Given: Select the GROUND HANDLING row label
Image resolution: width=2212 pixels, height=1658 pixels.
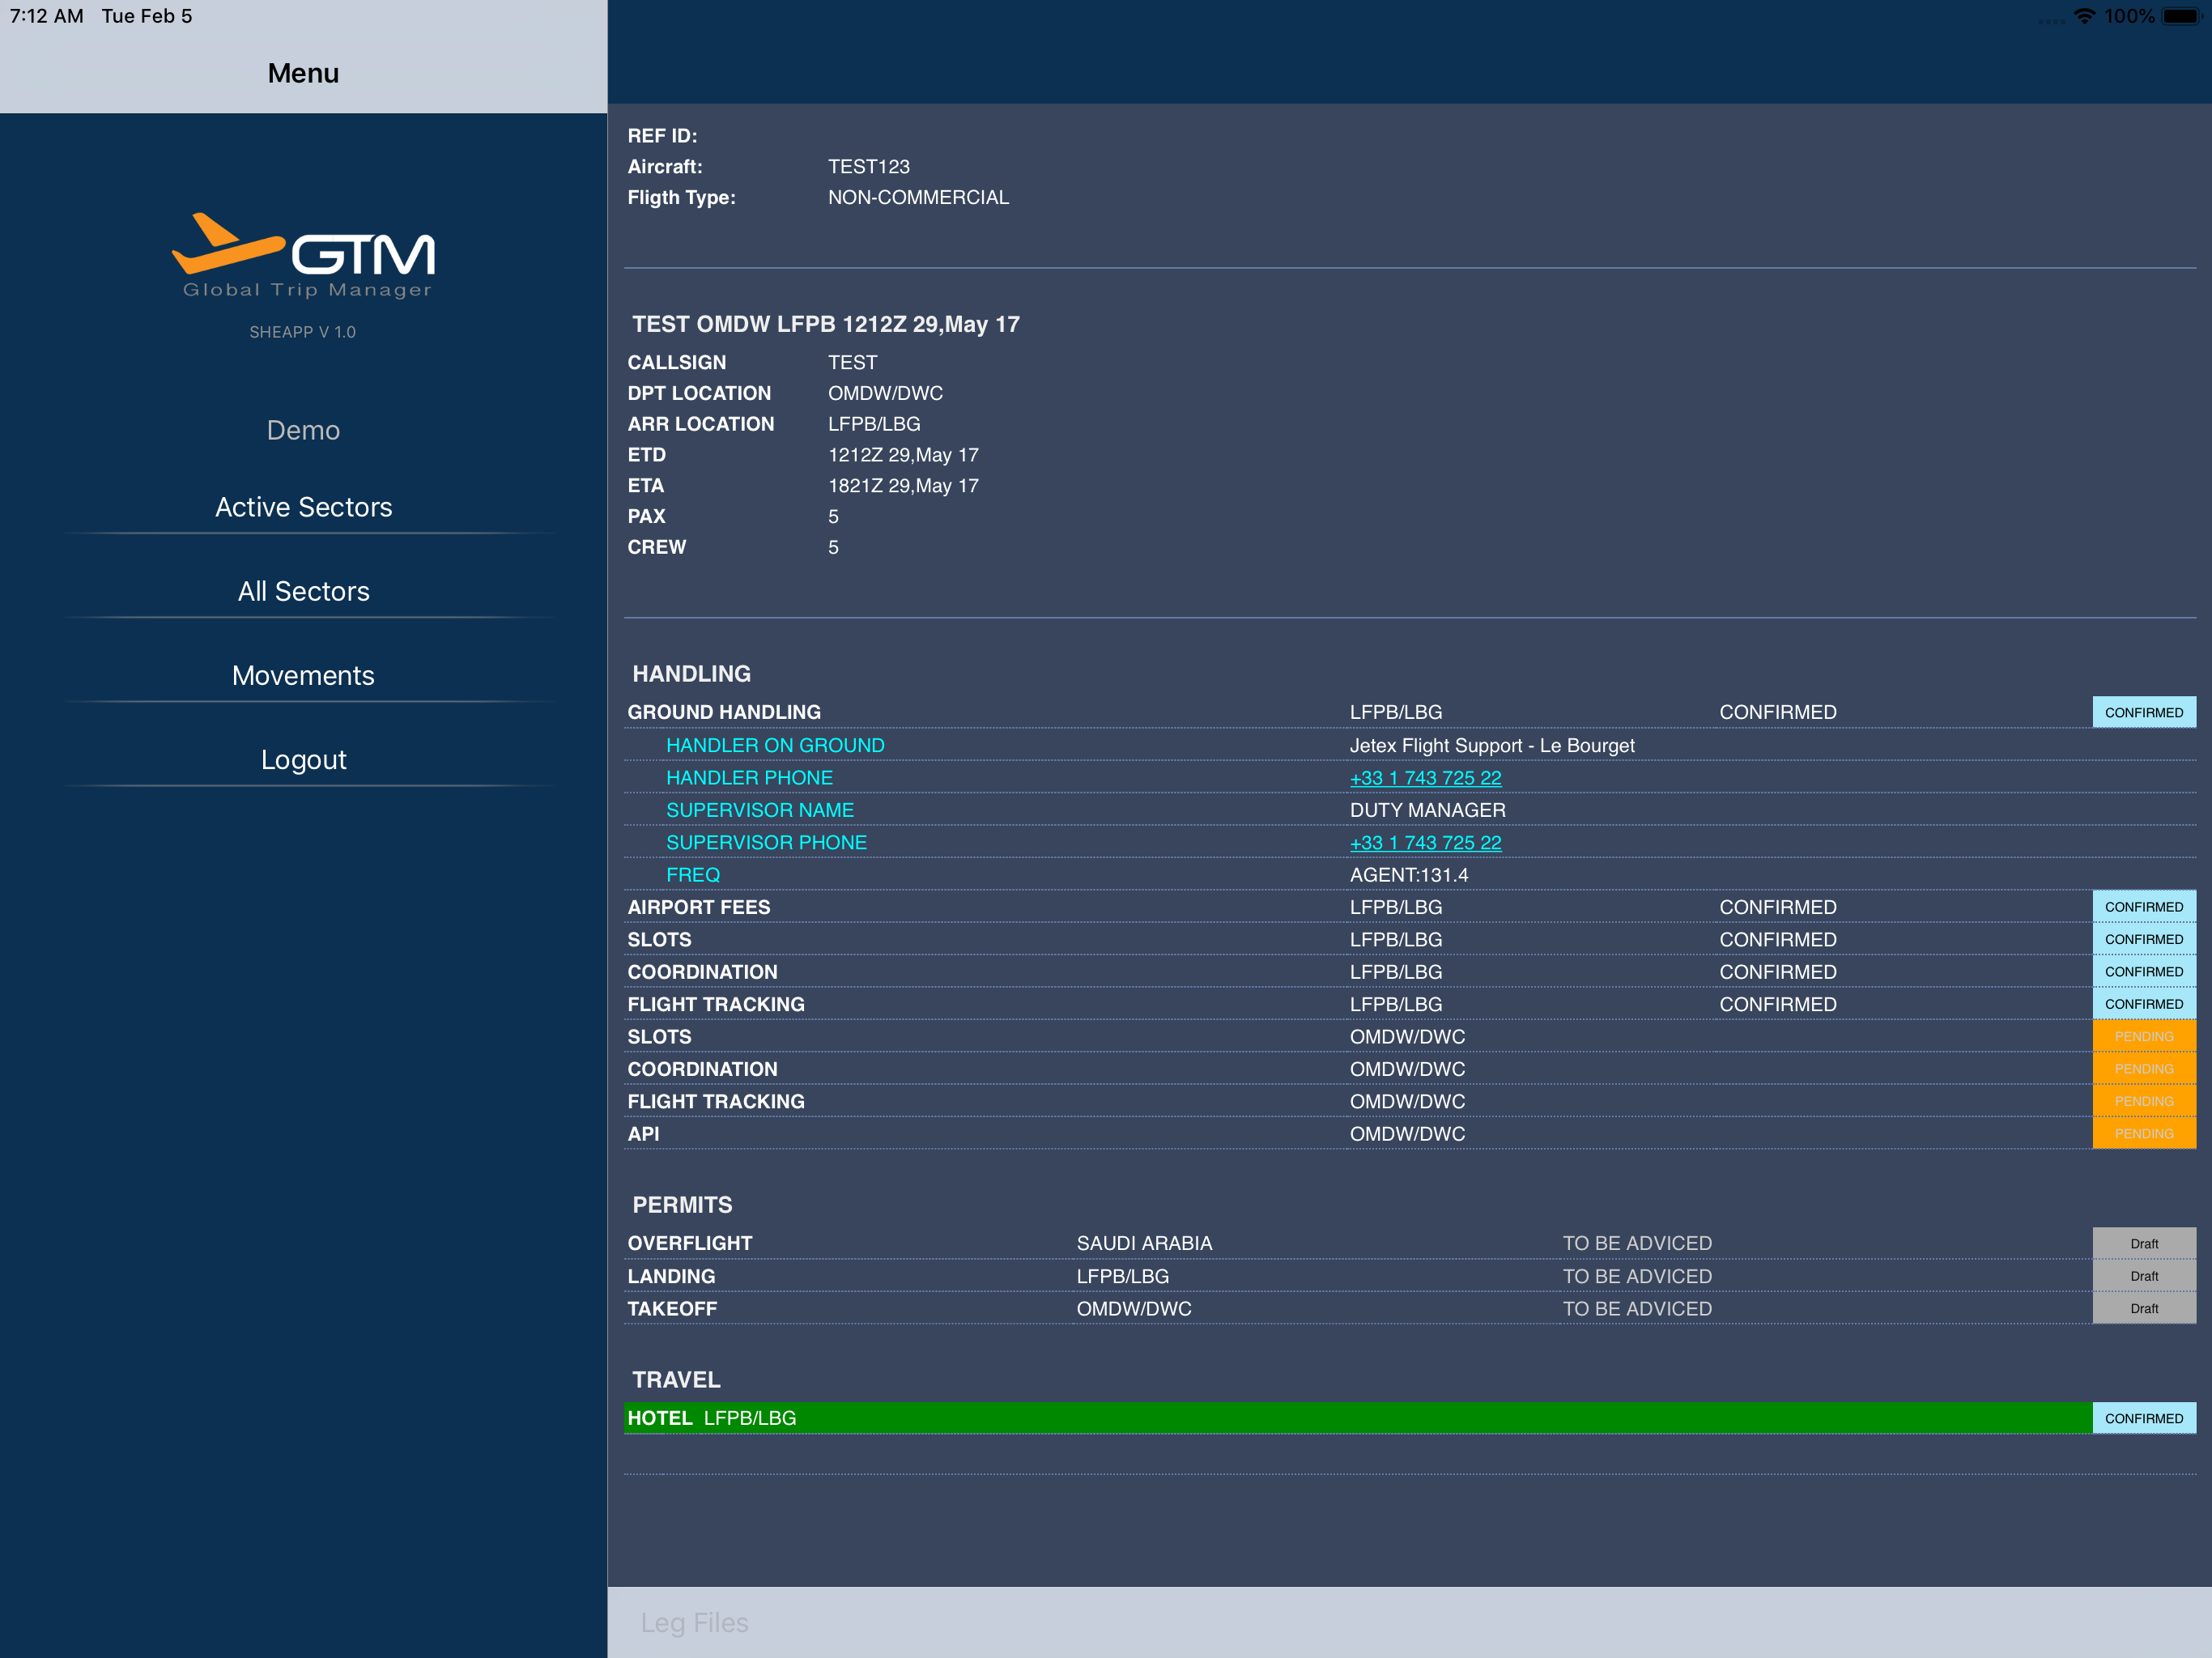Looking at the screenshot, I should pyautogui.click(x=724, y=712).
